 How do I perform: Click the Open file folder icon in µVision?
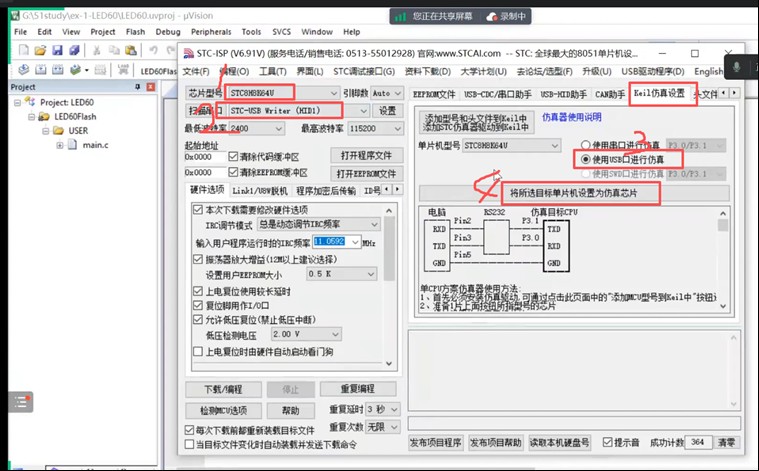(x=40, y=50)
